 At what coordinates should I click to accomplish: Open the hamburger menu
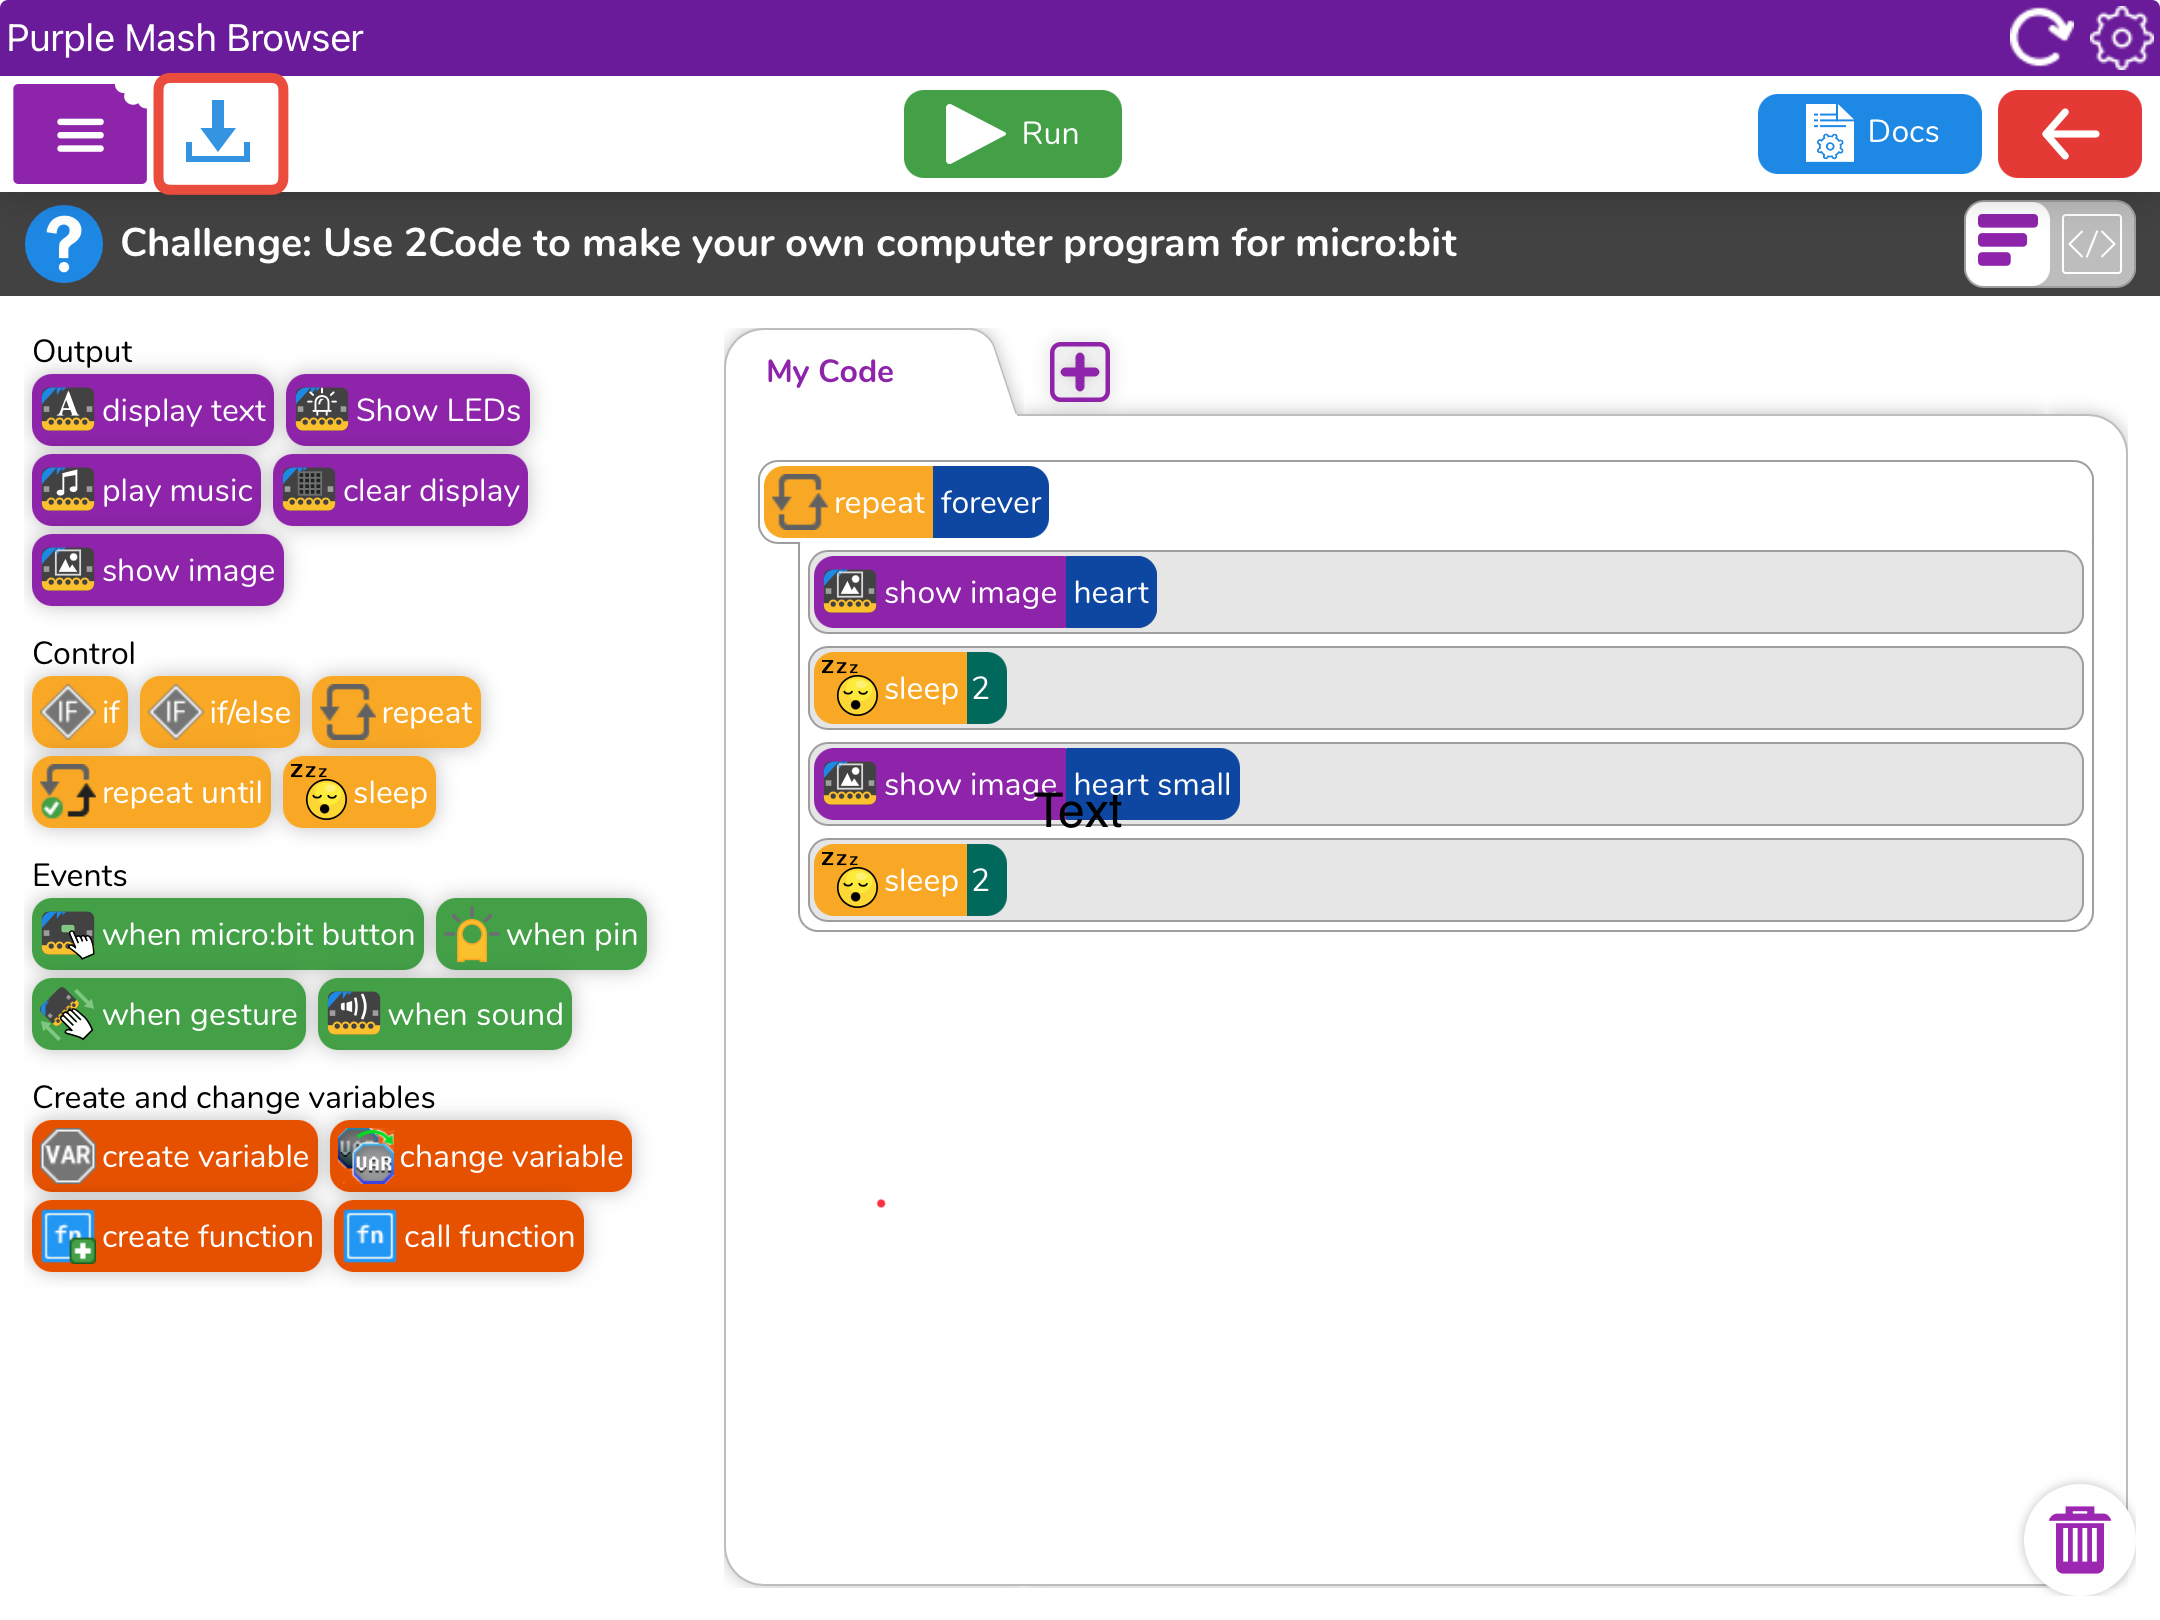coord(80,134)
